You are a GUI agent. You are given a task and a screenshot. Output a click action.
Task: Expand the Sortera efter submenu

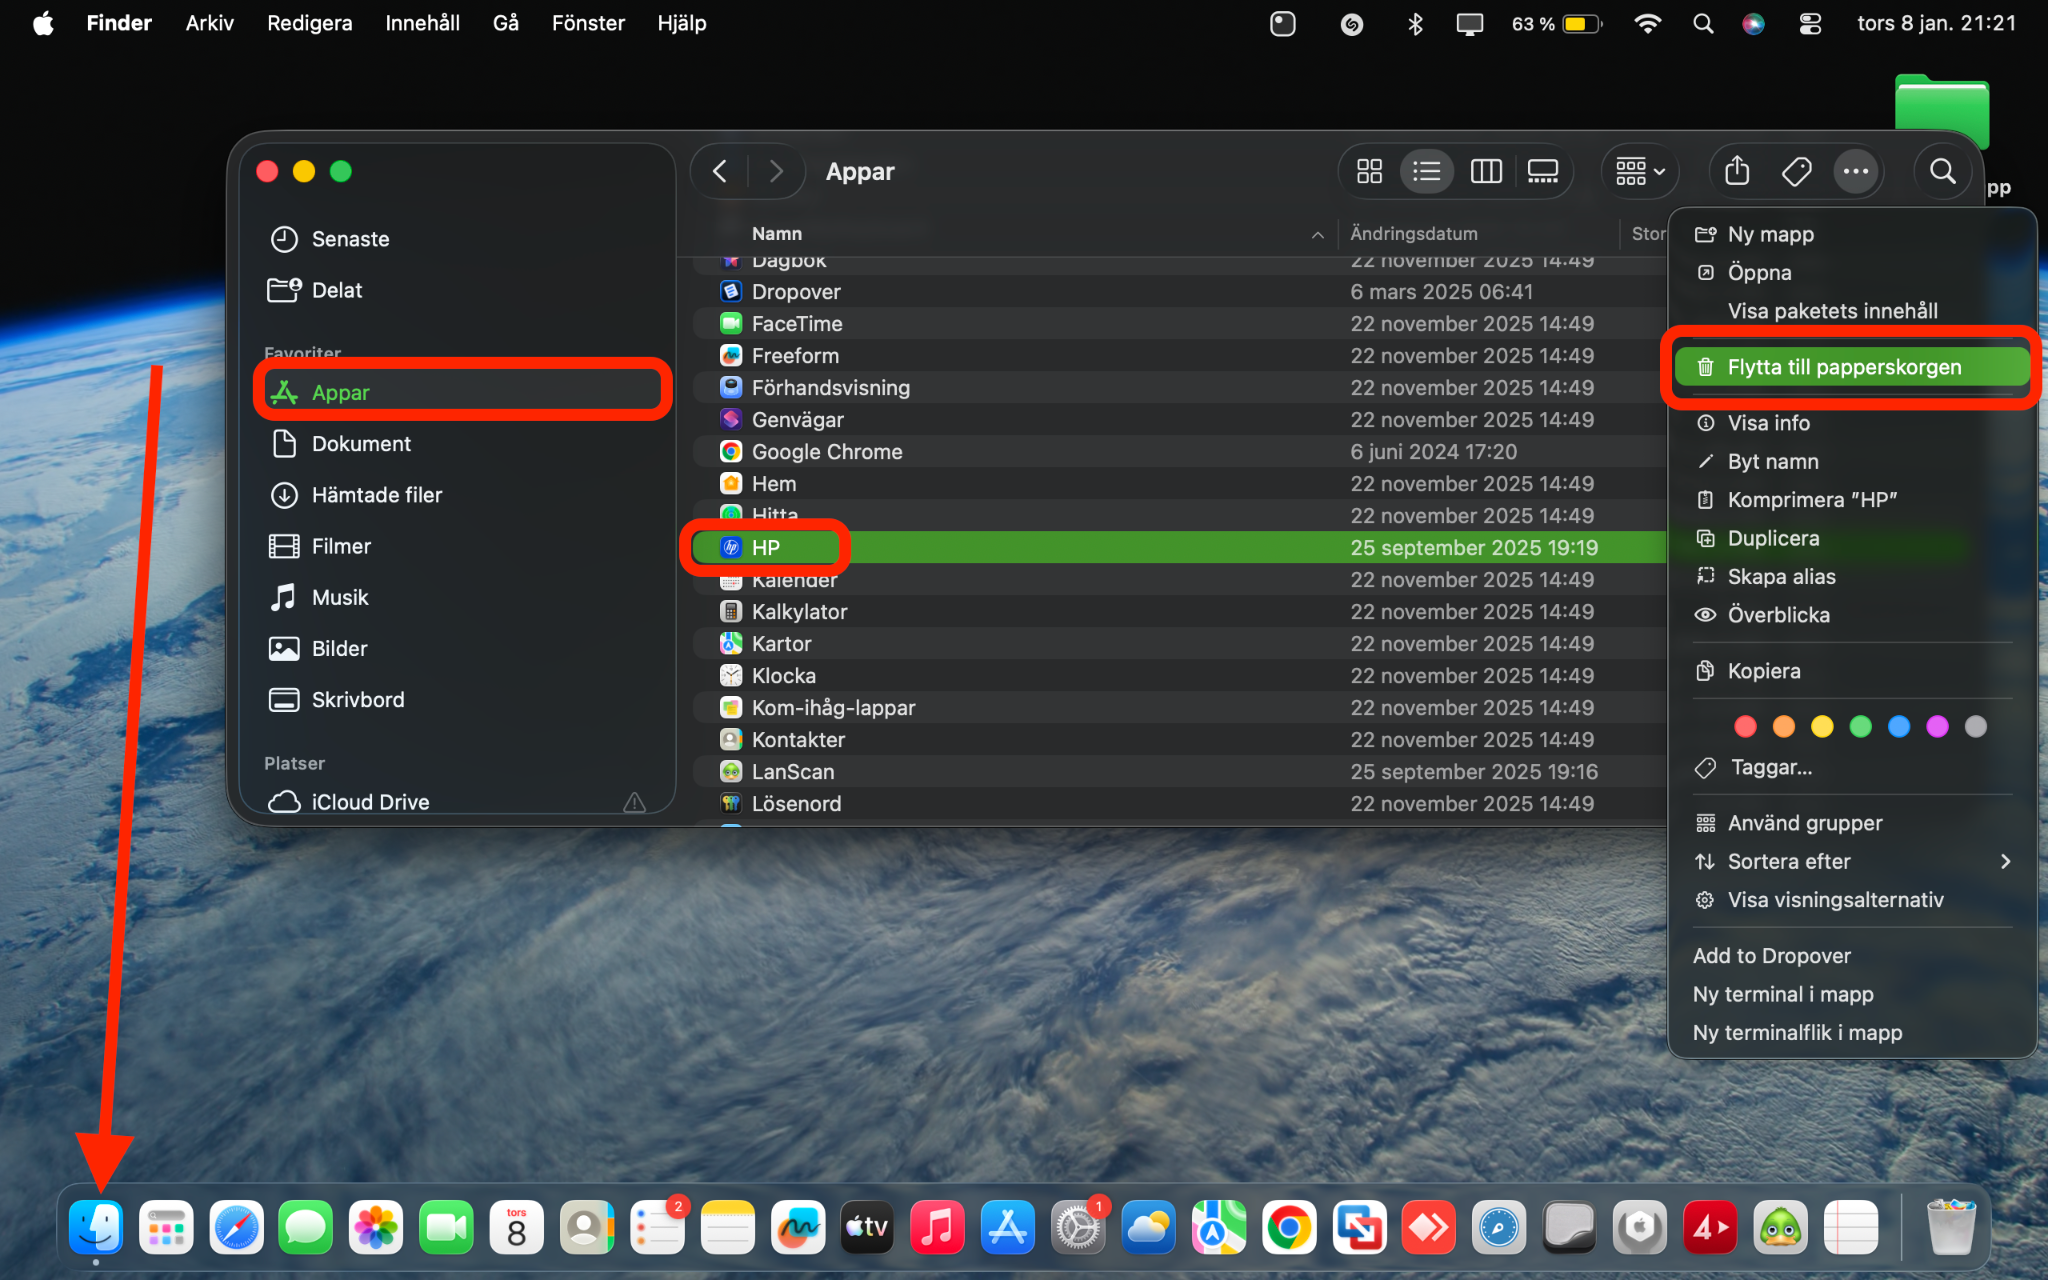(1852, 861)
